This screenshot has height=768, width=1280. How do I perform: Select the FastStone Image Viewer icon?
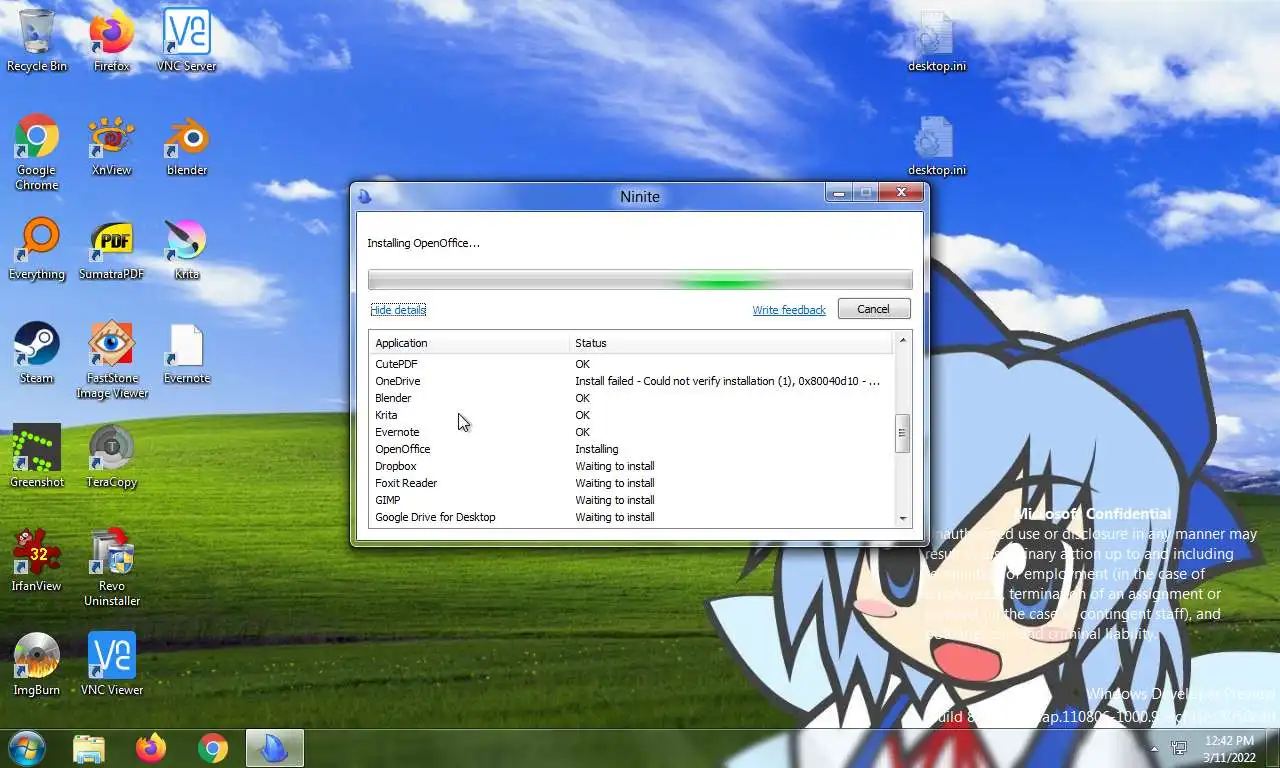click(112, 359)
